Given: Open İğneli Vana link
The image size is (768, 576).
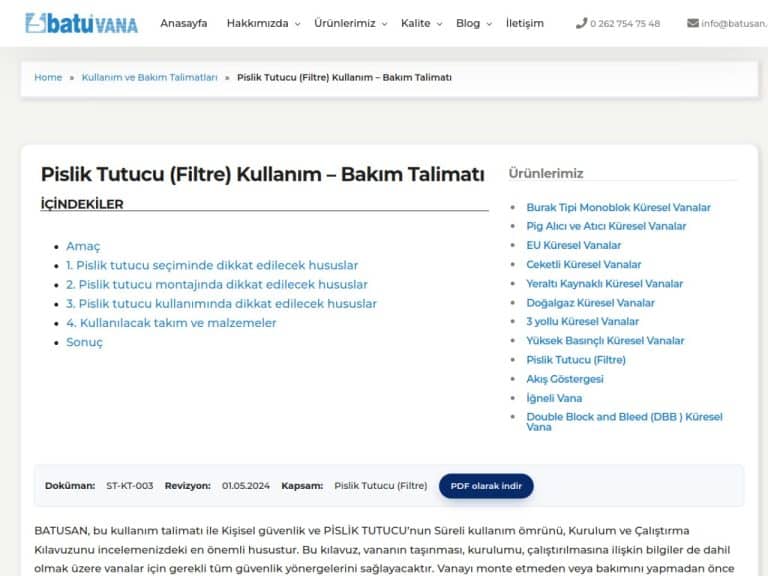Looking at the screenshot, I should (554, 398).
